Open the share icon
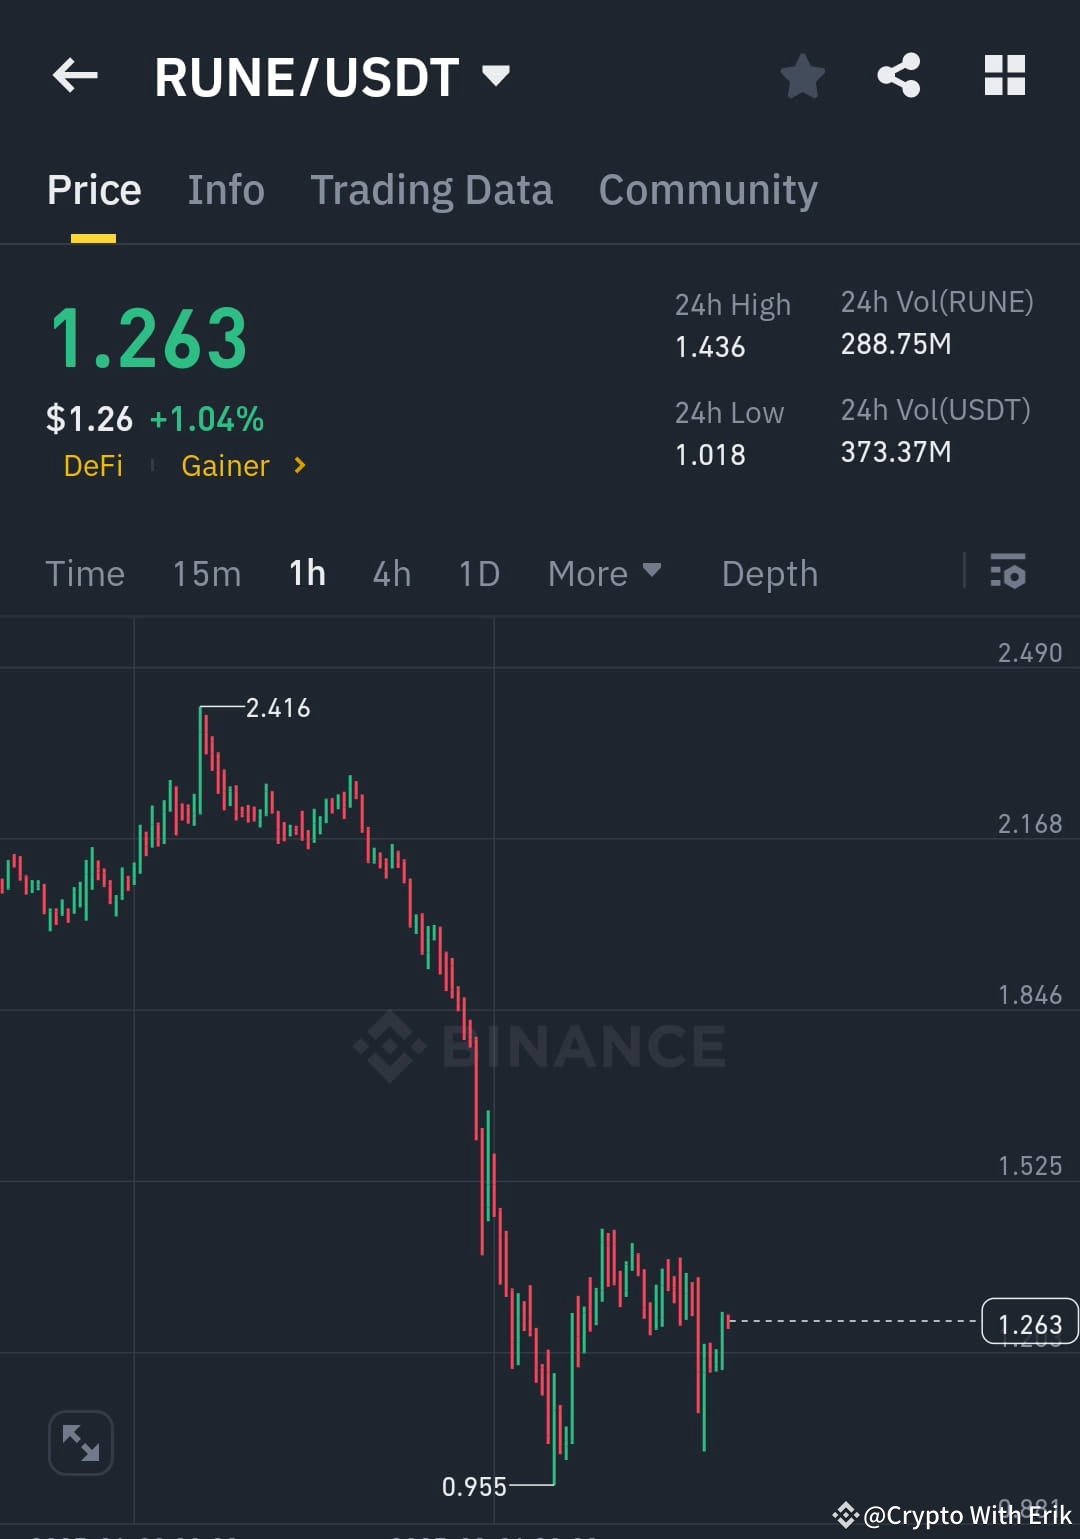Viewport: 1080px width, 1539px height. point(898,75)
